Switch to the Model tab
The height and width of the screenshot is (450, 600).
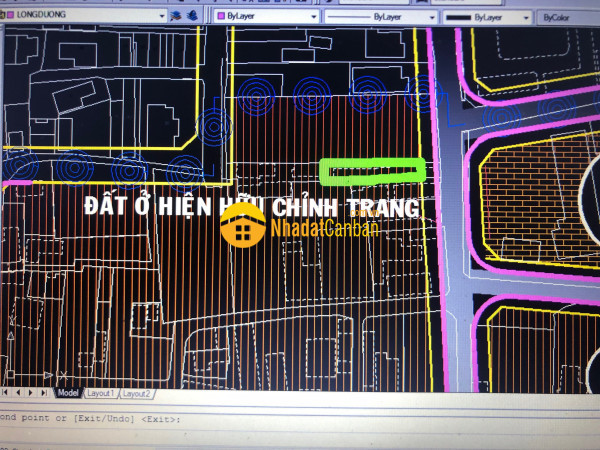coord(67,394)
